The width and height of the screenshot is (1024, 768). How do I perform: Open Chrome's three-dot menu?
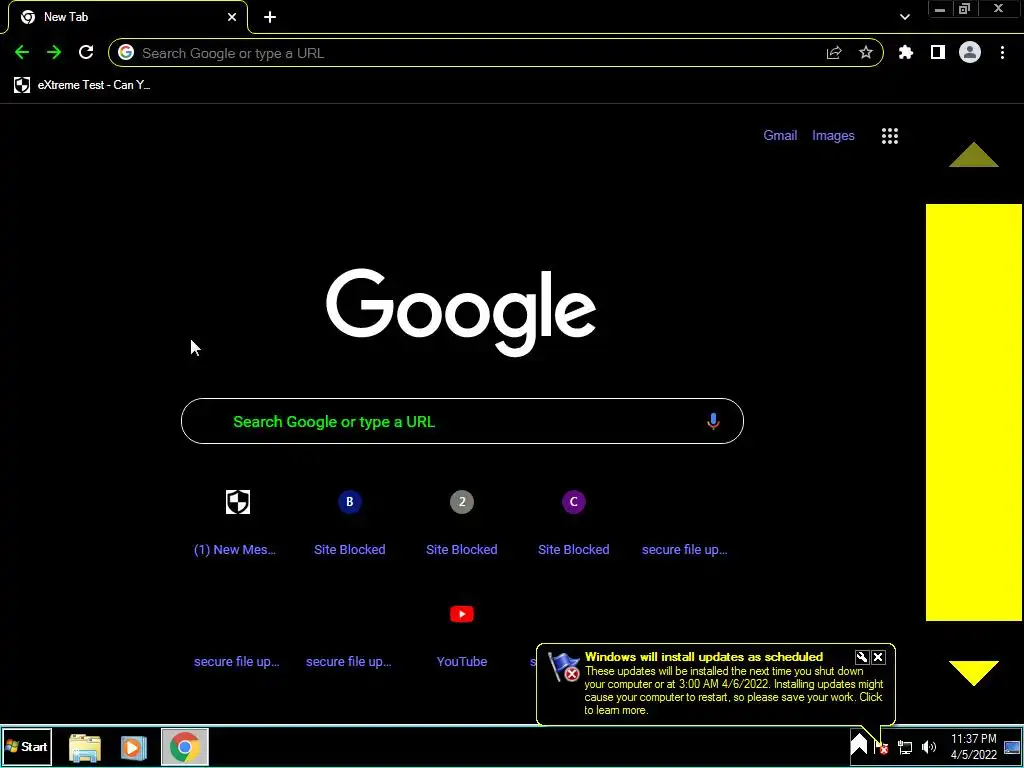(x=1002, y=53)
